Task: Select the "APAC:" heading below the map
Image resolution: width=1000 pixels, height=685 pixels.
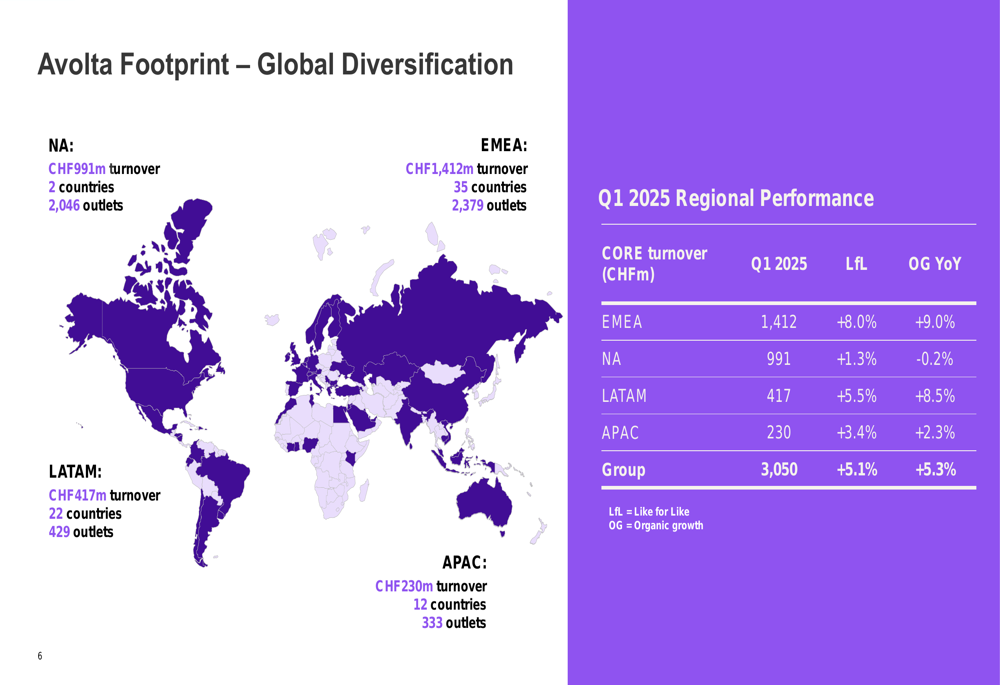Action: tap(464, 563)
